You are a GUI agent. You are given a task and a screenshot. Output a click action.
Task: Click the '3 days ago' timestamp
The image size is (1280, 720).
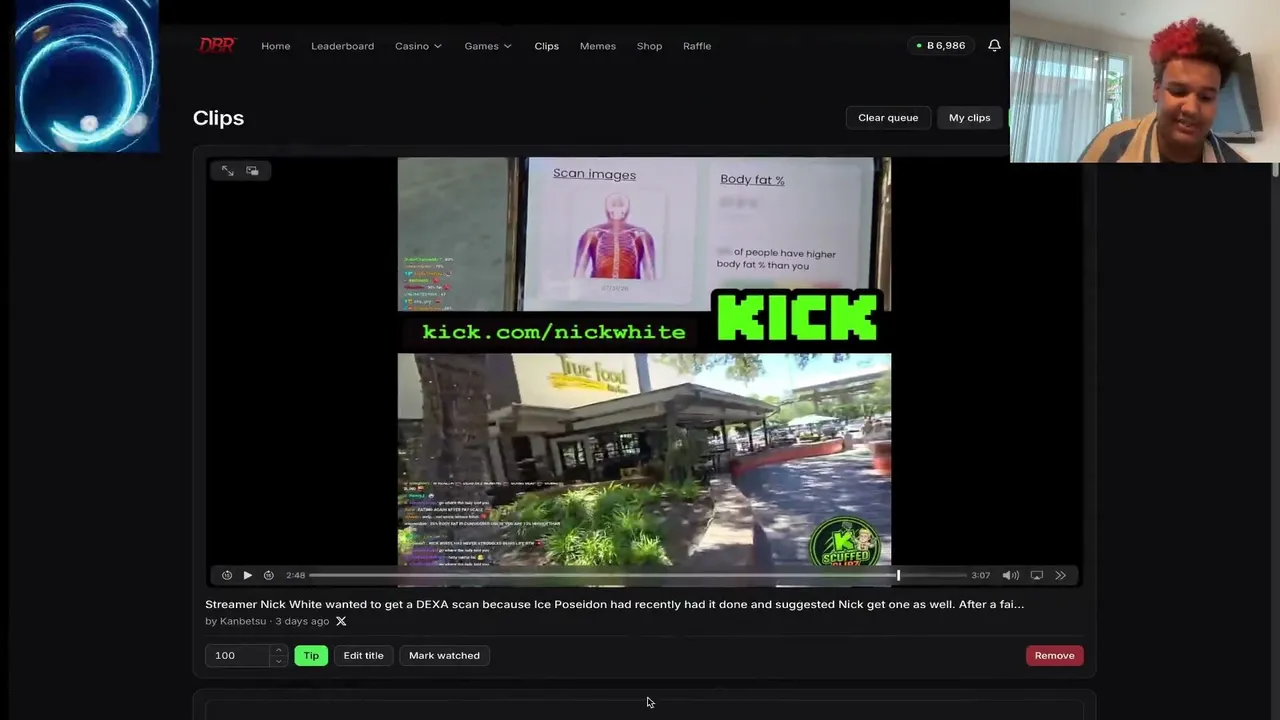(x=302, y=621)
